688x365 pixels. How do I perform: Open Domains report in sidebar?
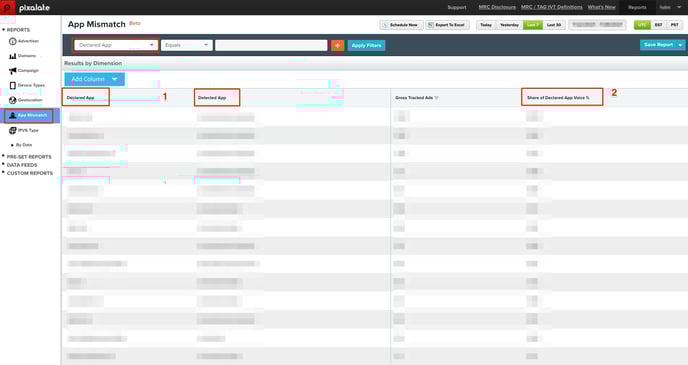click(x=27, y=56)
